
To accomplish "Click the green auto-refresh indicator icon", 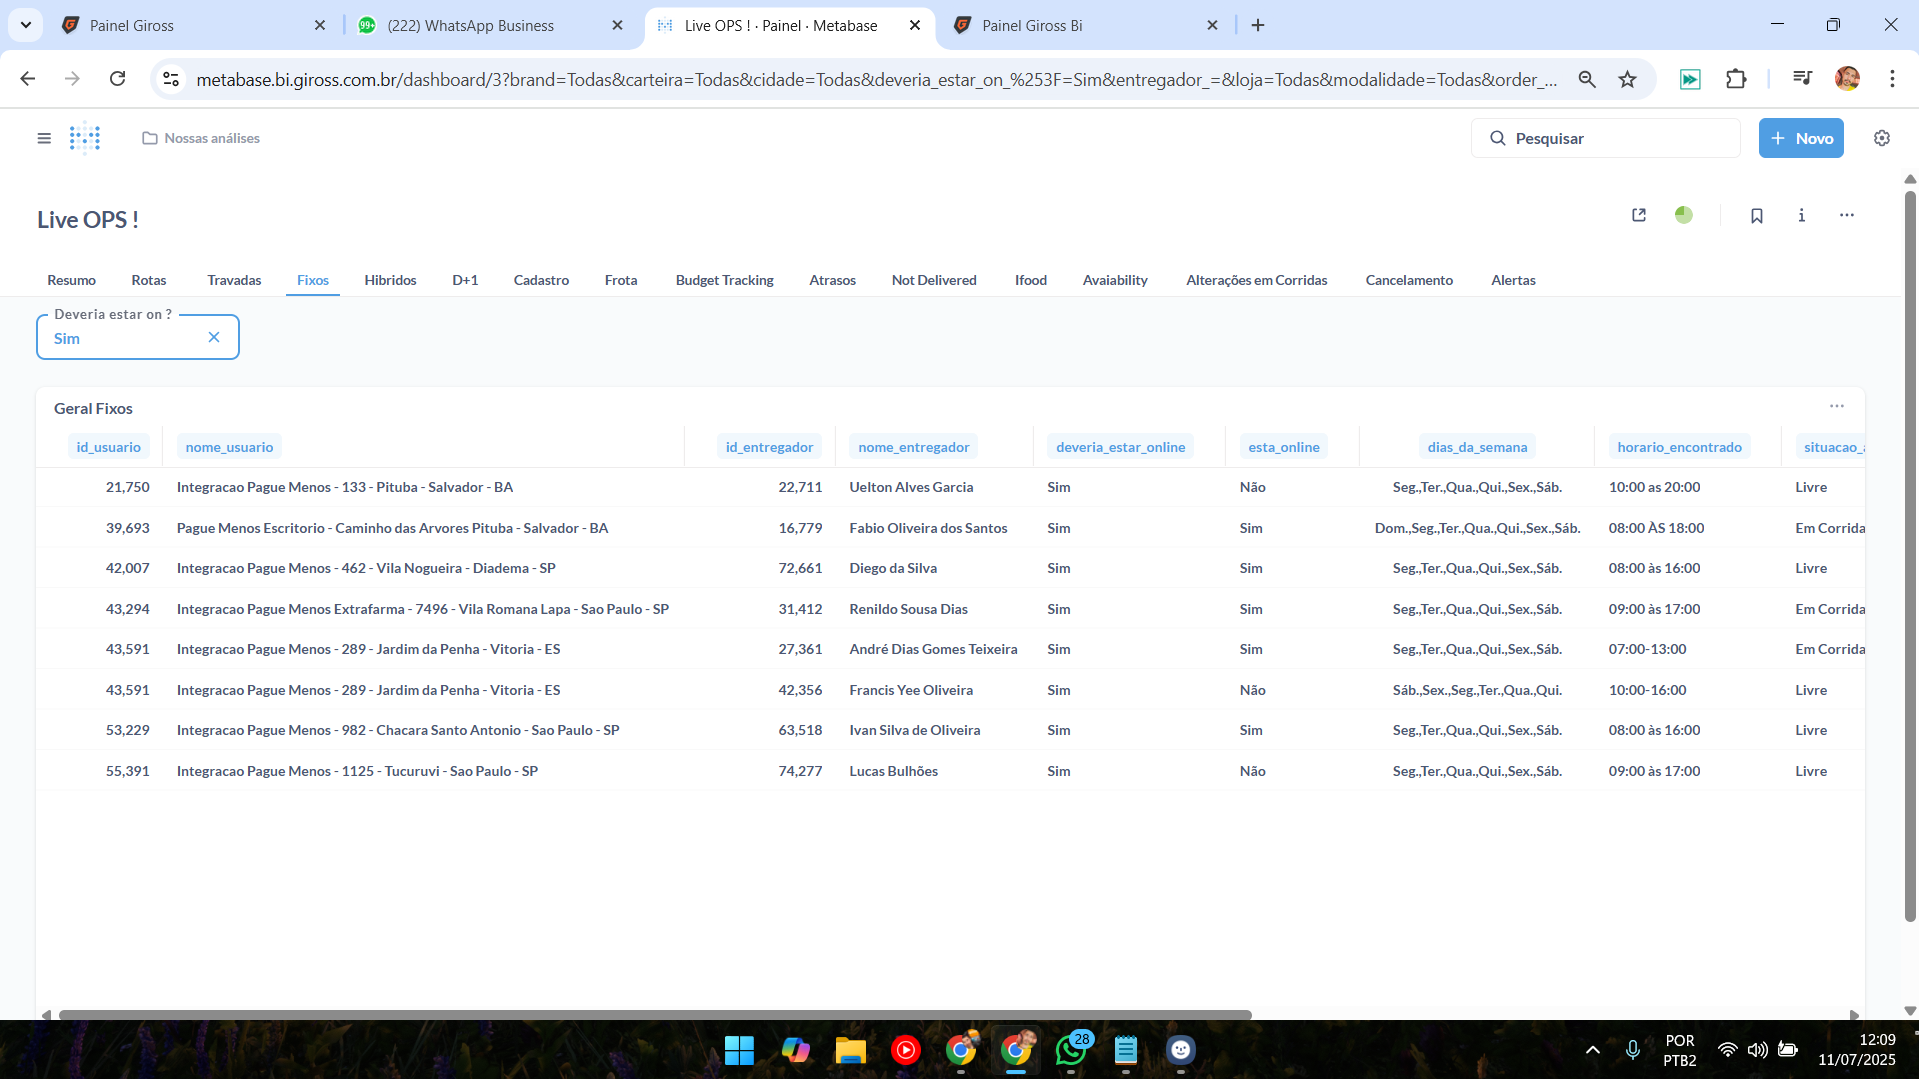I will (1684, 215).
